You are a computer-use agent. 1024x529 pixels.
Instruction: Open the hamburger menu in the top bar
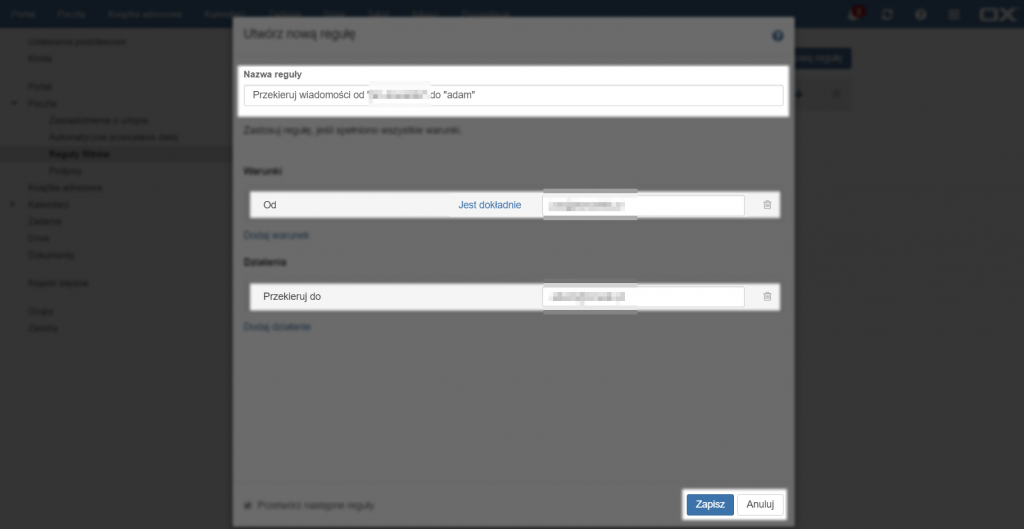coord(954,15)
